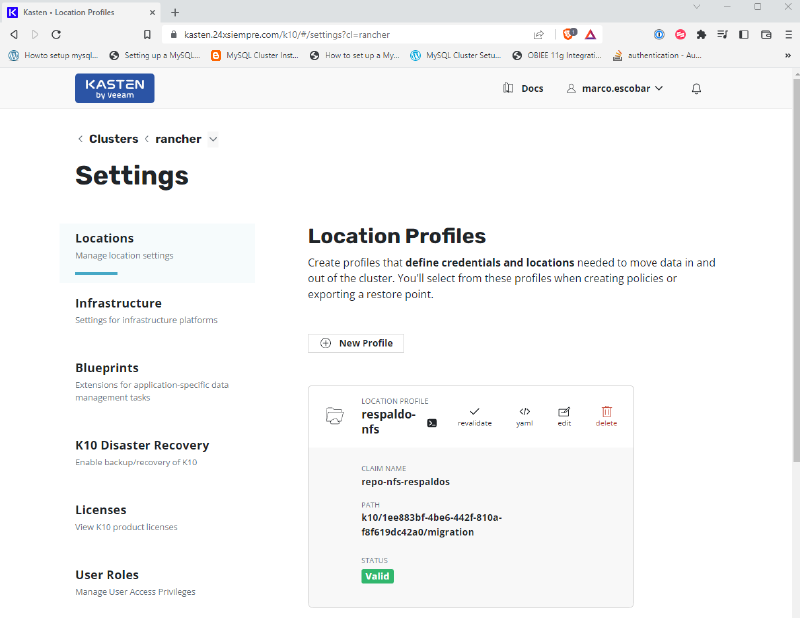Open the 'authentication - Au...' bookmark
The height and width of the screenshot is (618, 800).
[657, 55]
